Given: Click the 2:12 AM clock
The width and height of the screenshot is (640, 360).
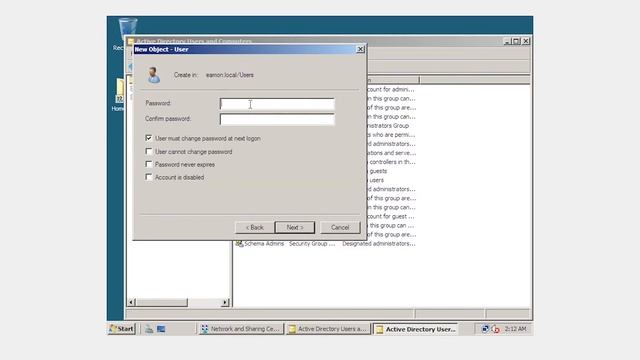Looking at the screenshot, I should point(515,329).
